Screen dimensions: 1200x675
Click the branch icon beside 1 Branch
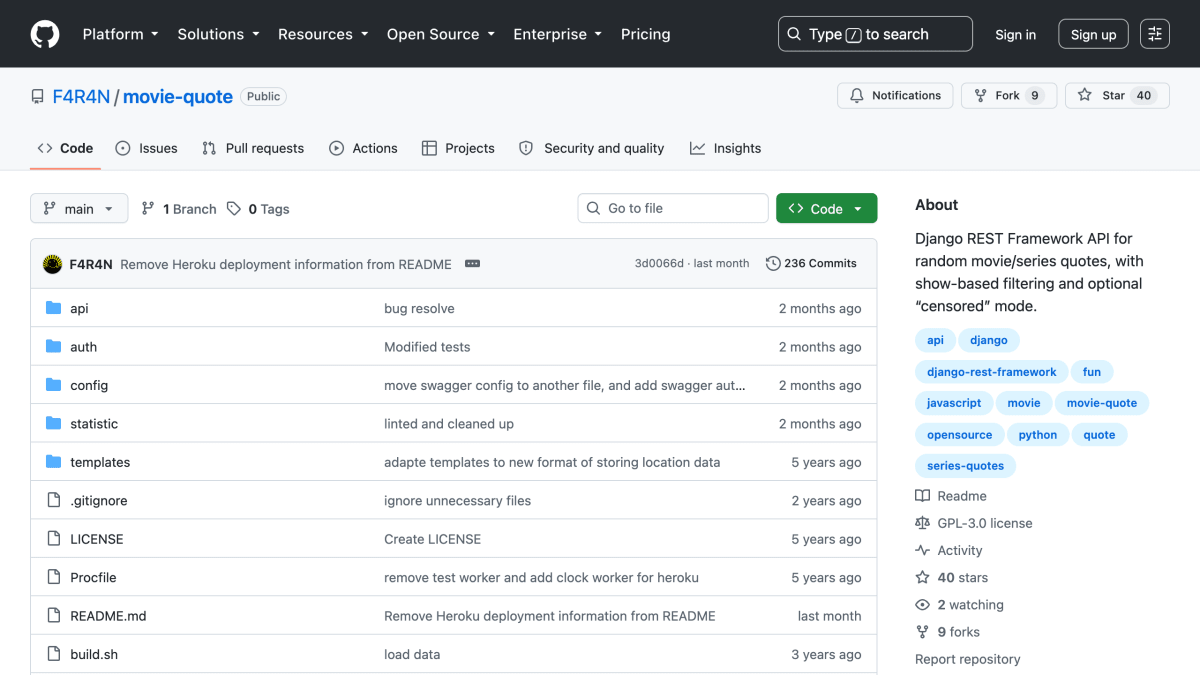tap(148, 208)
